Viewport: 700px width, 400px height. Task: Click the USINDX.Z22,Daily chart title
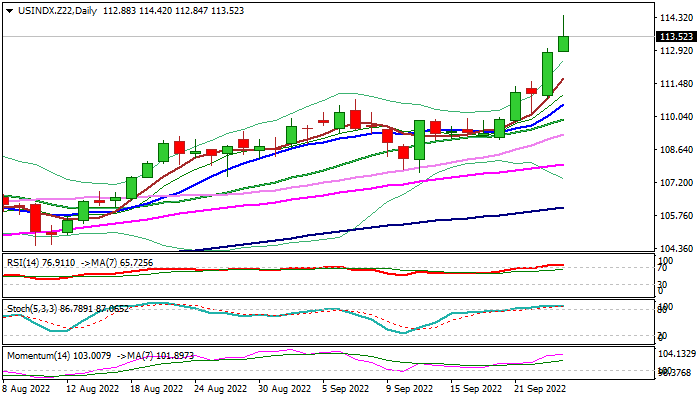[57, 11]
